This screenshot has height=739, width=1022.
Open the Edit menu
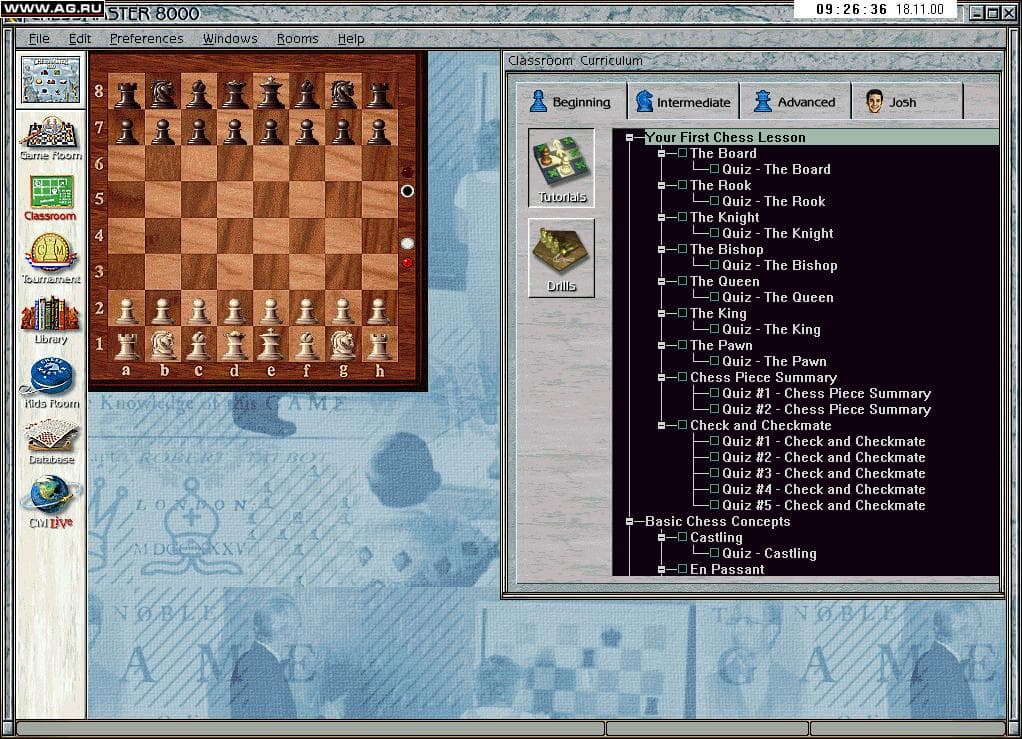(80, 38)
